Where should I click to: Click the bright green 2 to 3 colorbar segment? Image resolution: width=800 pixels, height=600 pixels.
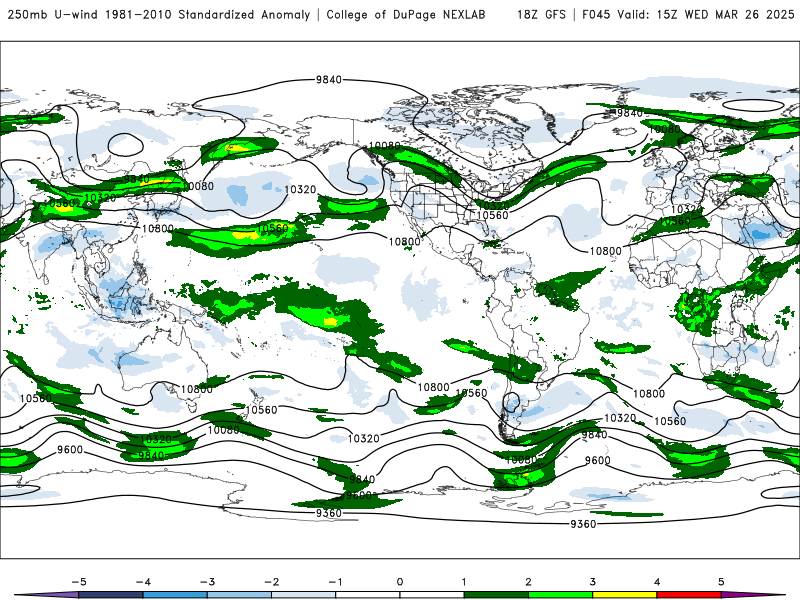click(561, 595)
